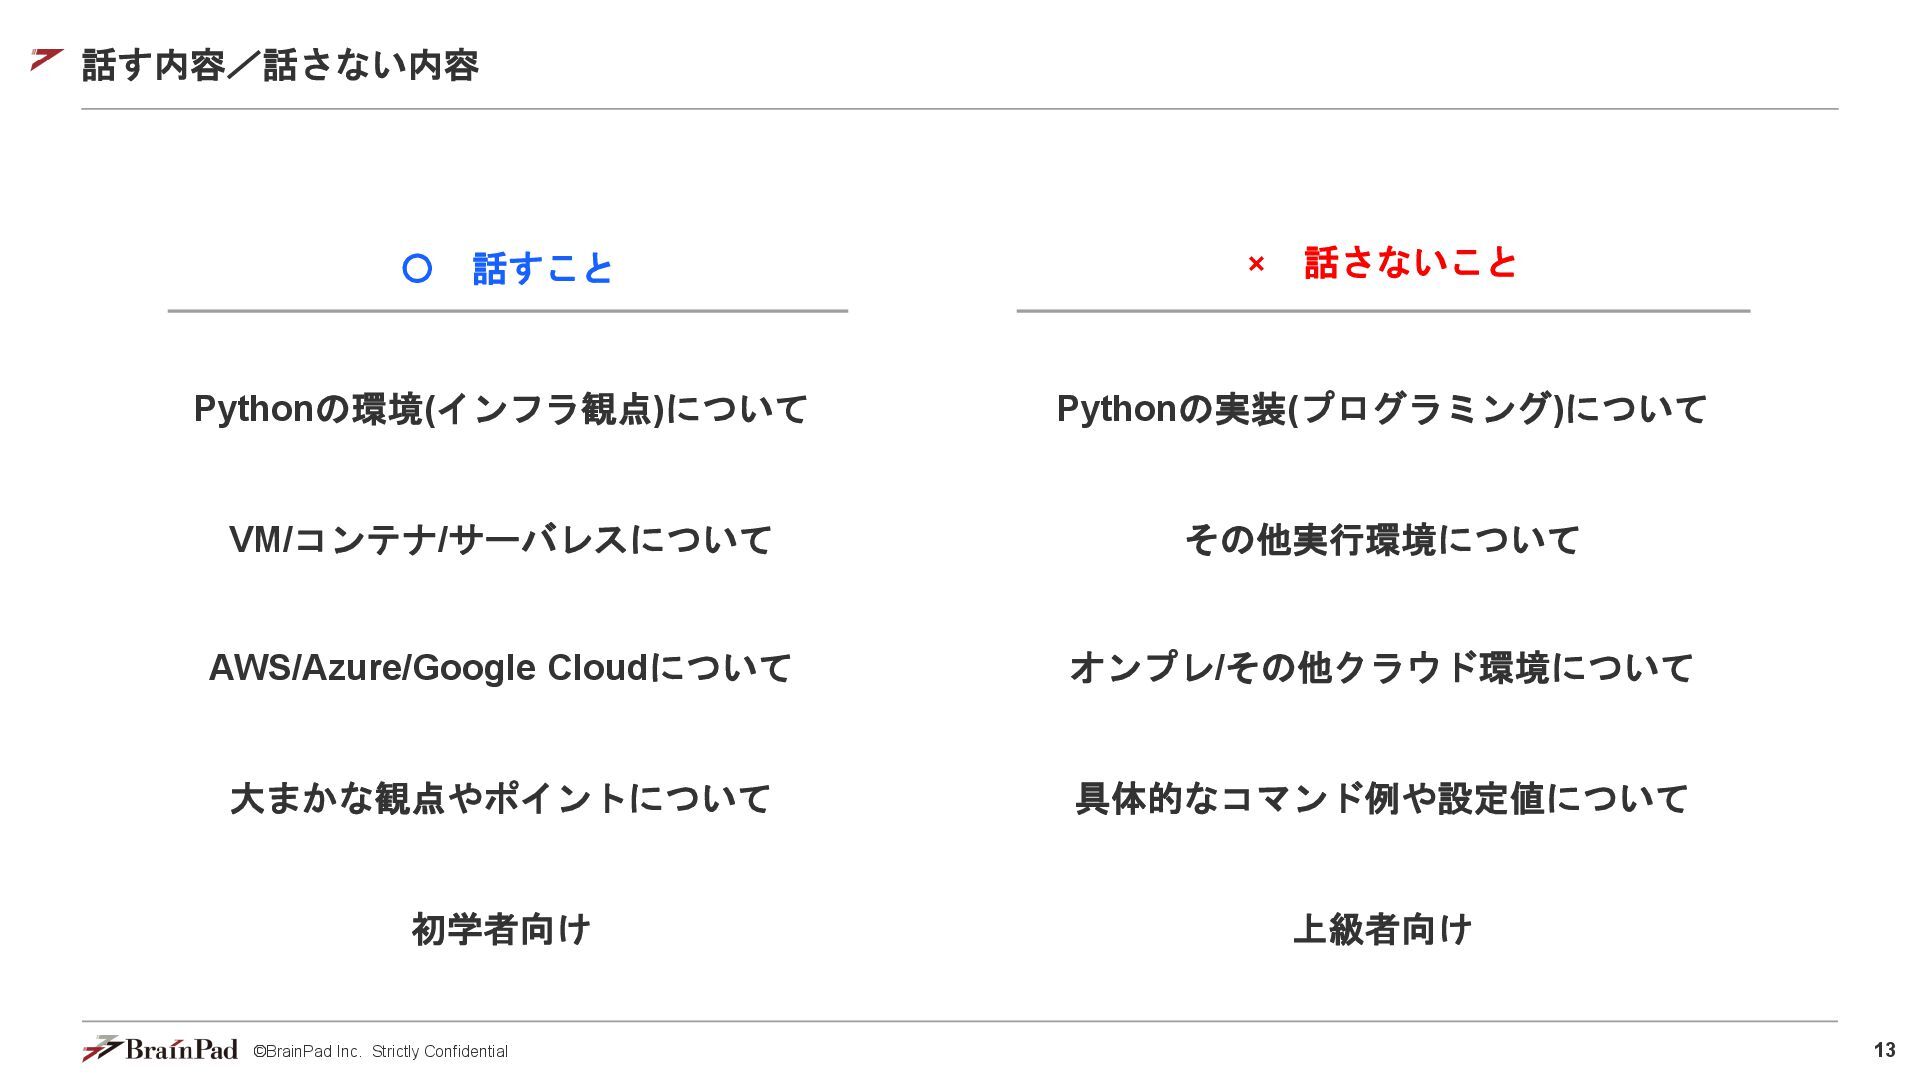The width and height of the screenshot is (1920, 1080).
Task: Select 具体的なコマンド例や設定値について line
Action: tap(1382, 798)
